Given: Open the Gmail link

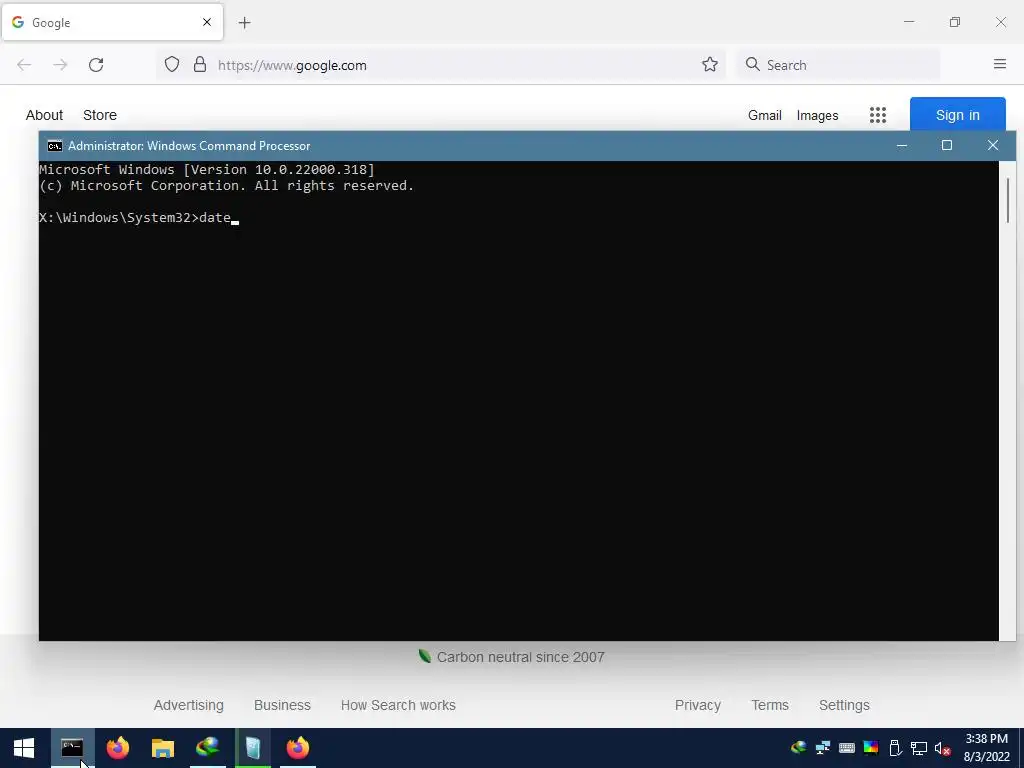Looking at the screenshot, I should [x=765, y=116].
